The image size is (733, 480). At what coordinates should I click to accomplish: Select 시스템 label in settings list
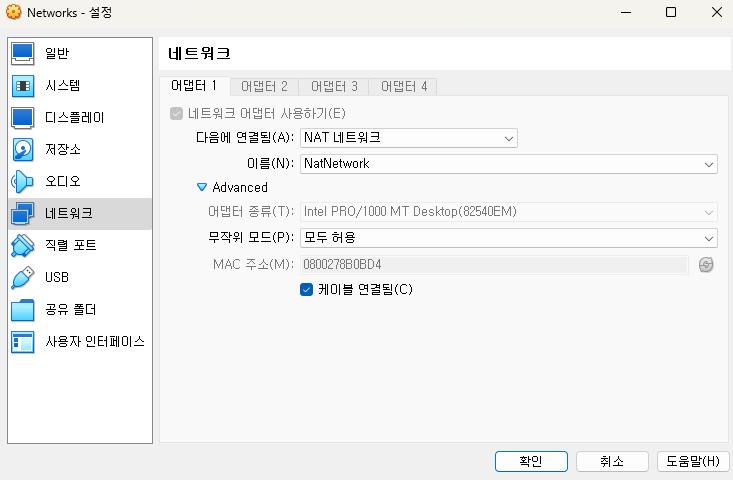point(63,86)
